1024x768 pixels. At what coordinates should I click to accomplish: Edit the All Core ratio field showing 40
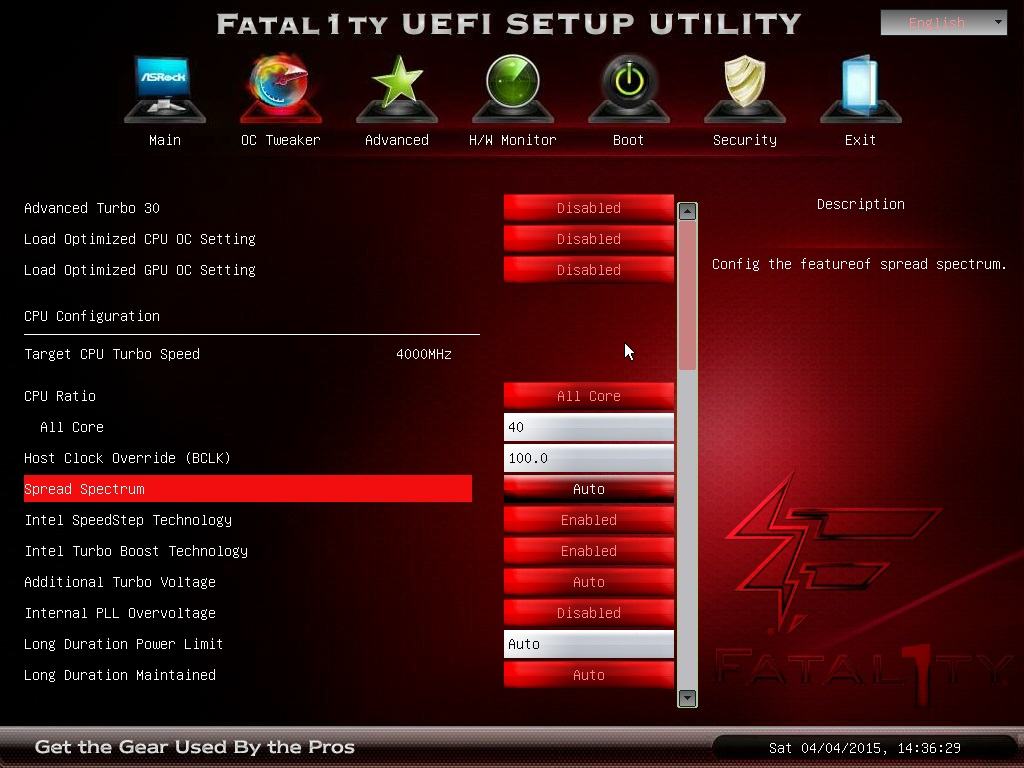[x=588, y=427]
